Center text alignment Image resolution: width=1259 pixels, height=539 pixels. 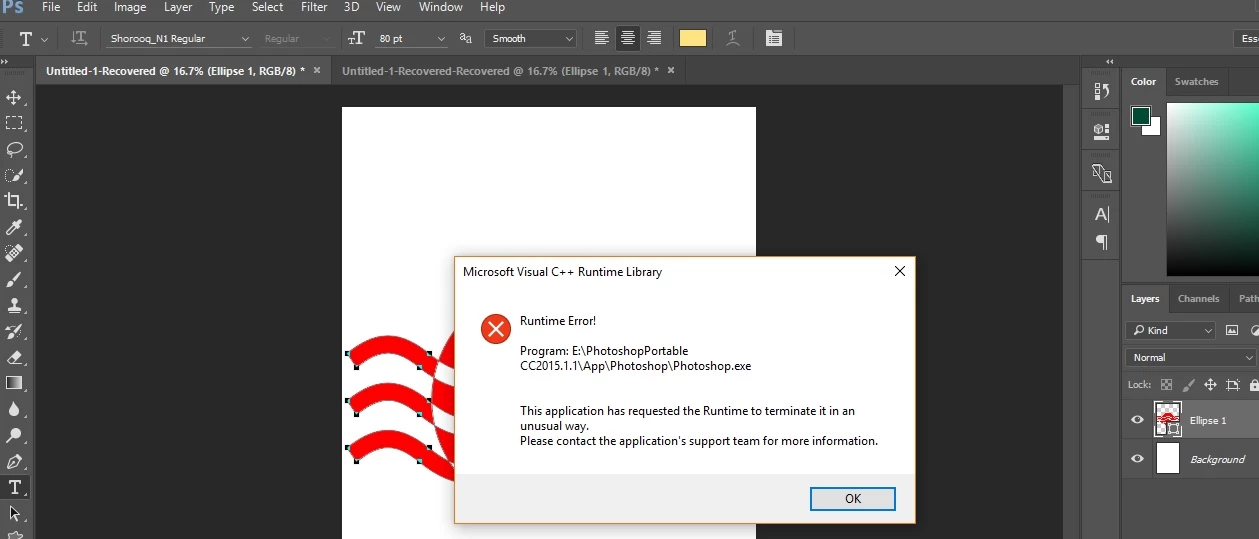click(x=628, y=38)
